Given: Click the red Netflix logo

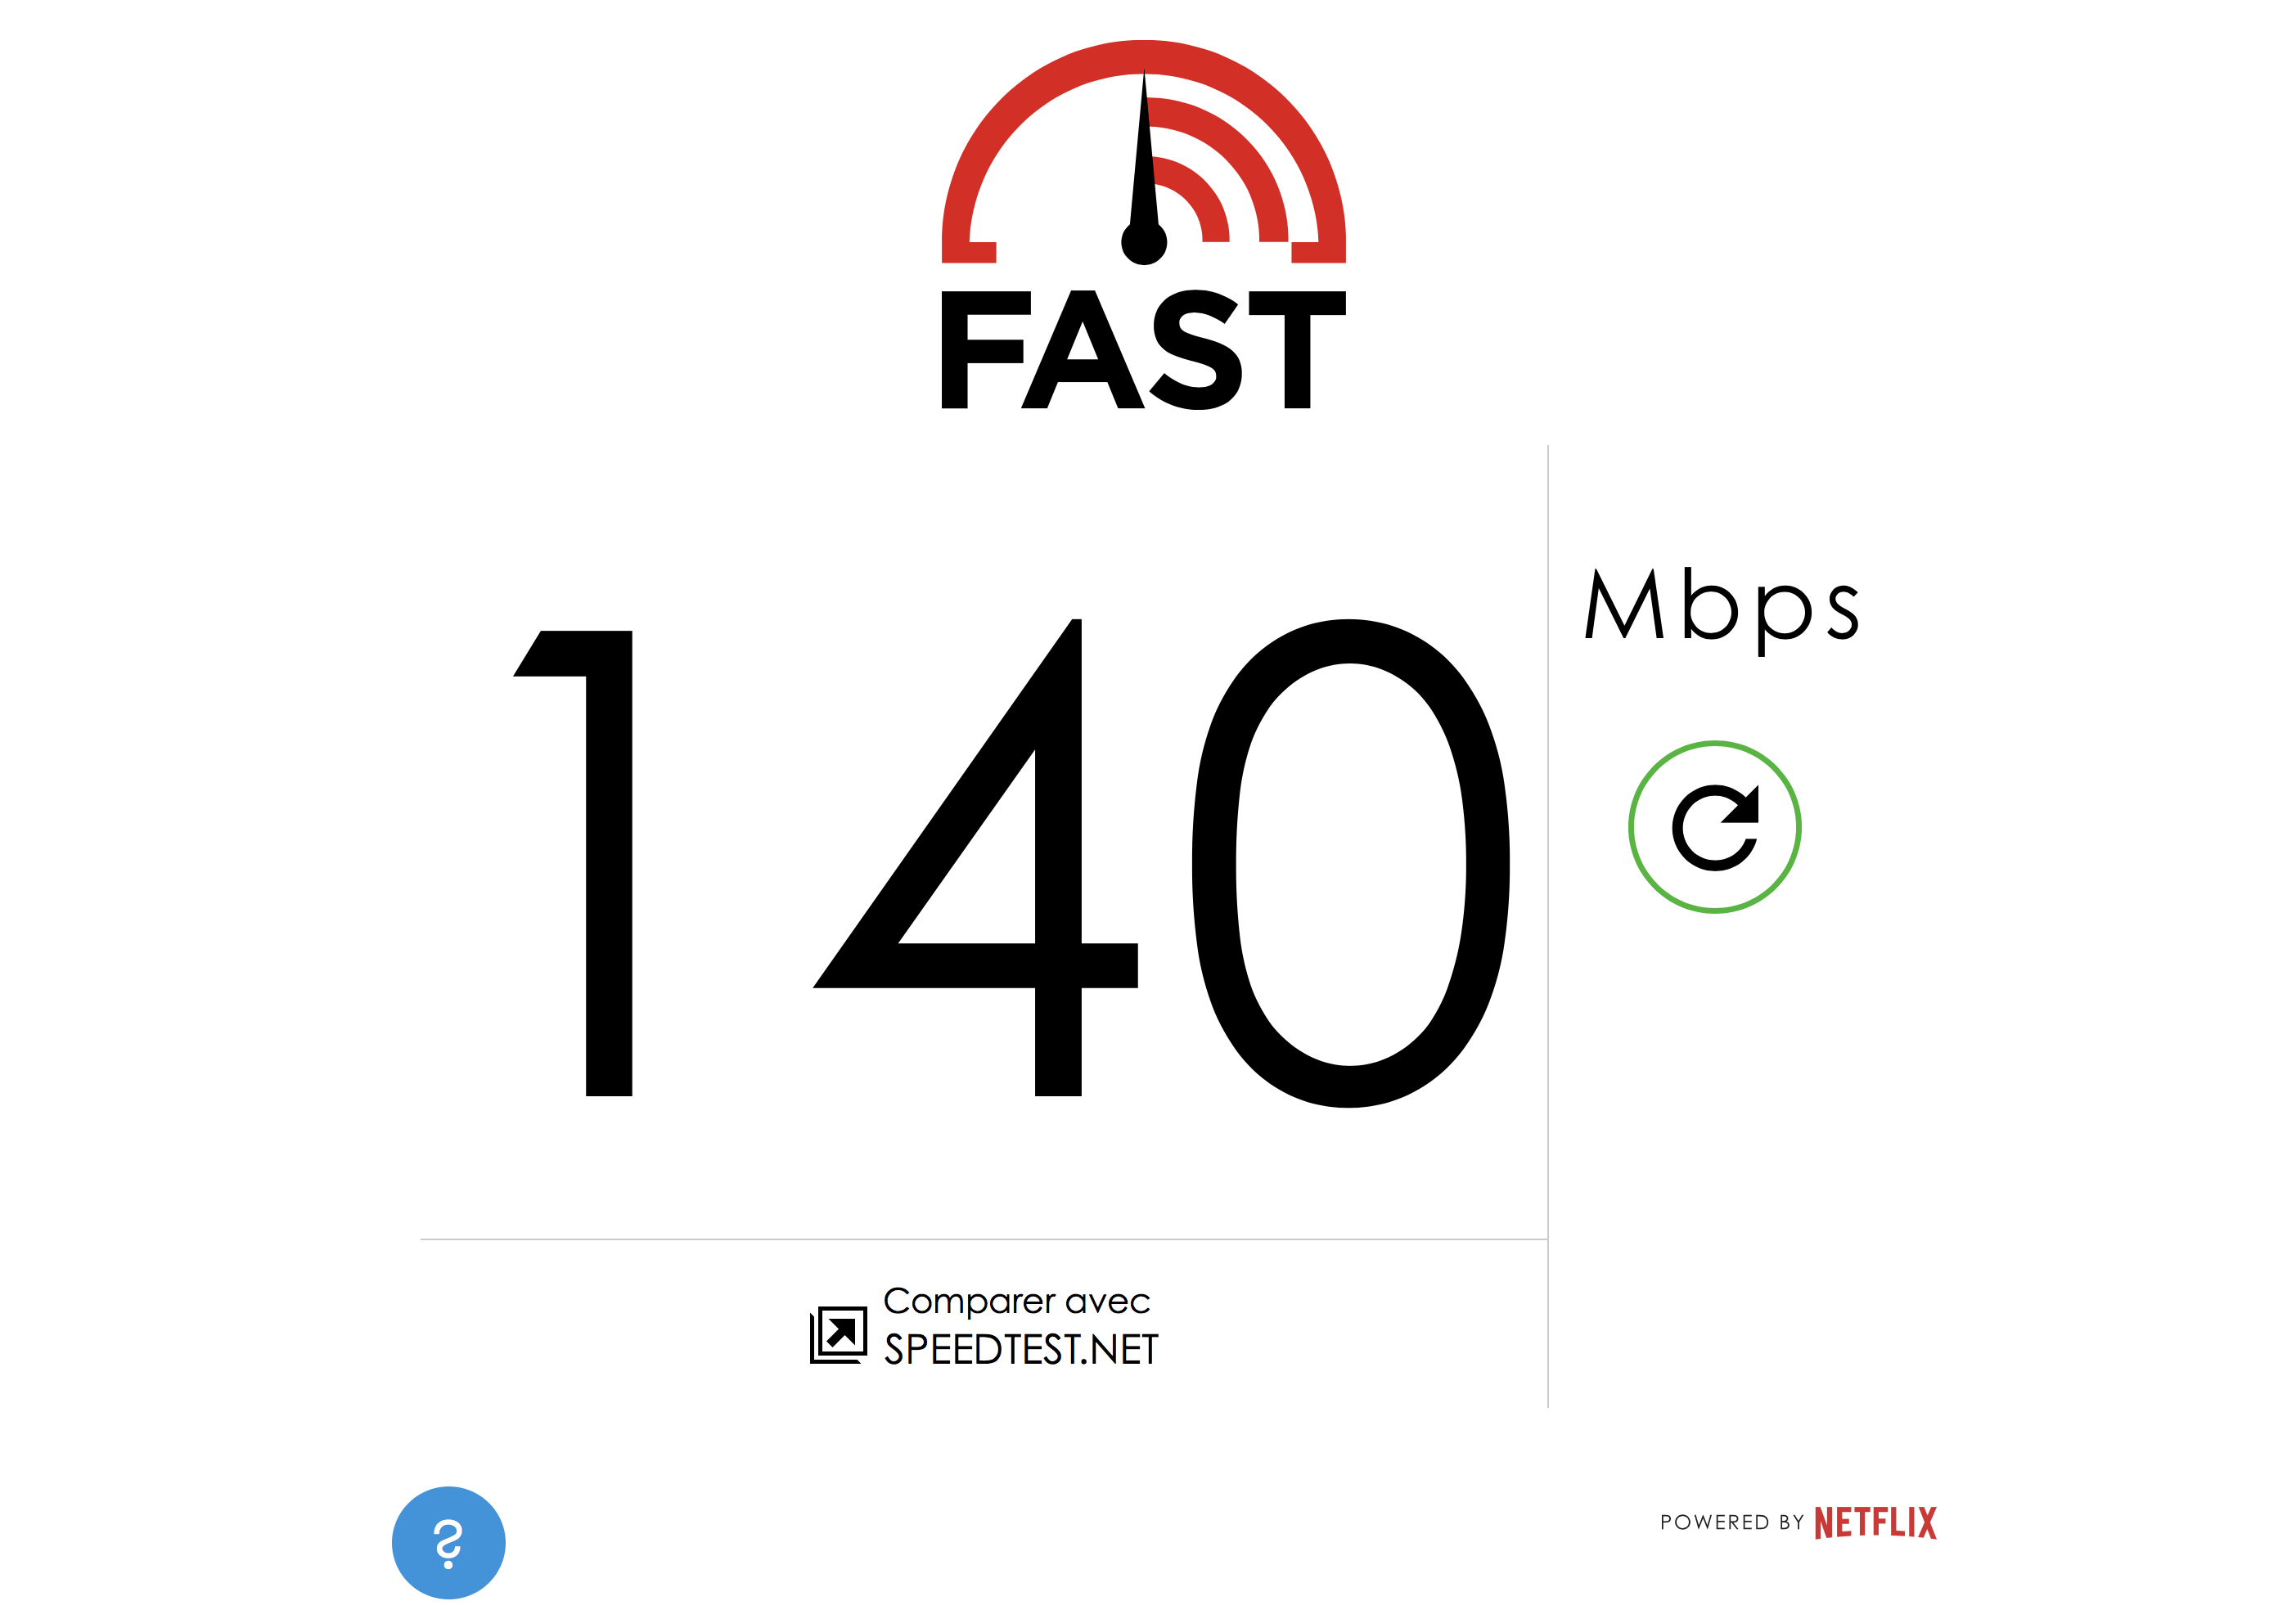Looking at the screenshot, I should click(x=1875, y=1522).
